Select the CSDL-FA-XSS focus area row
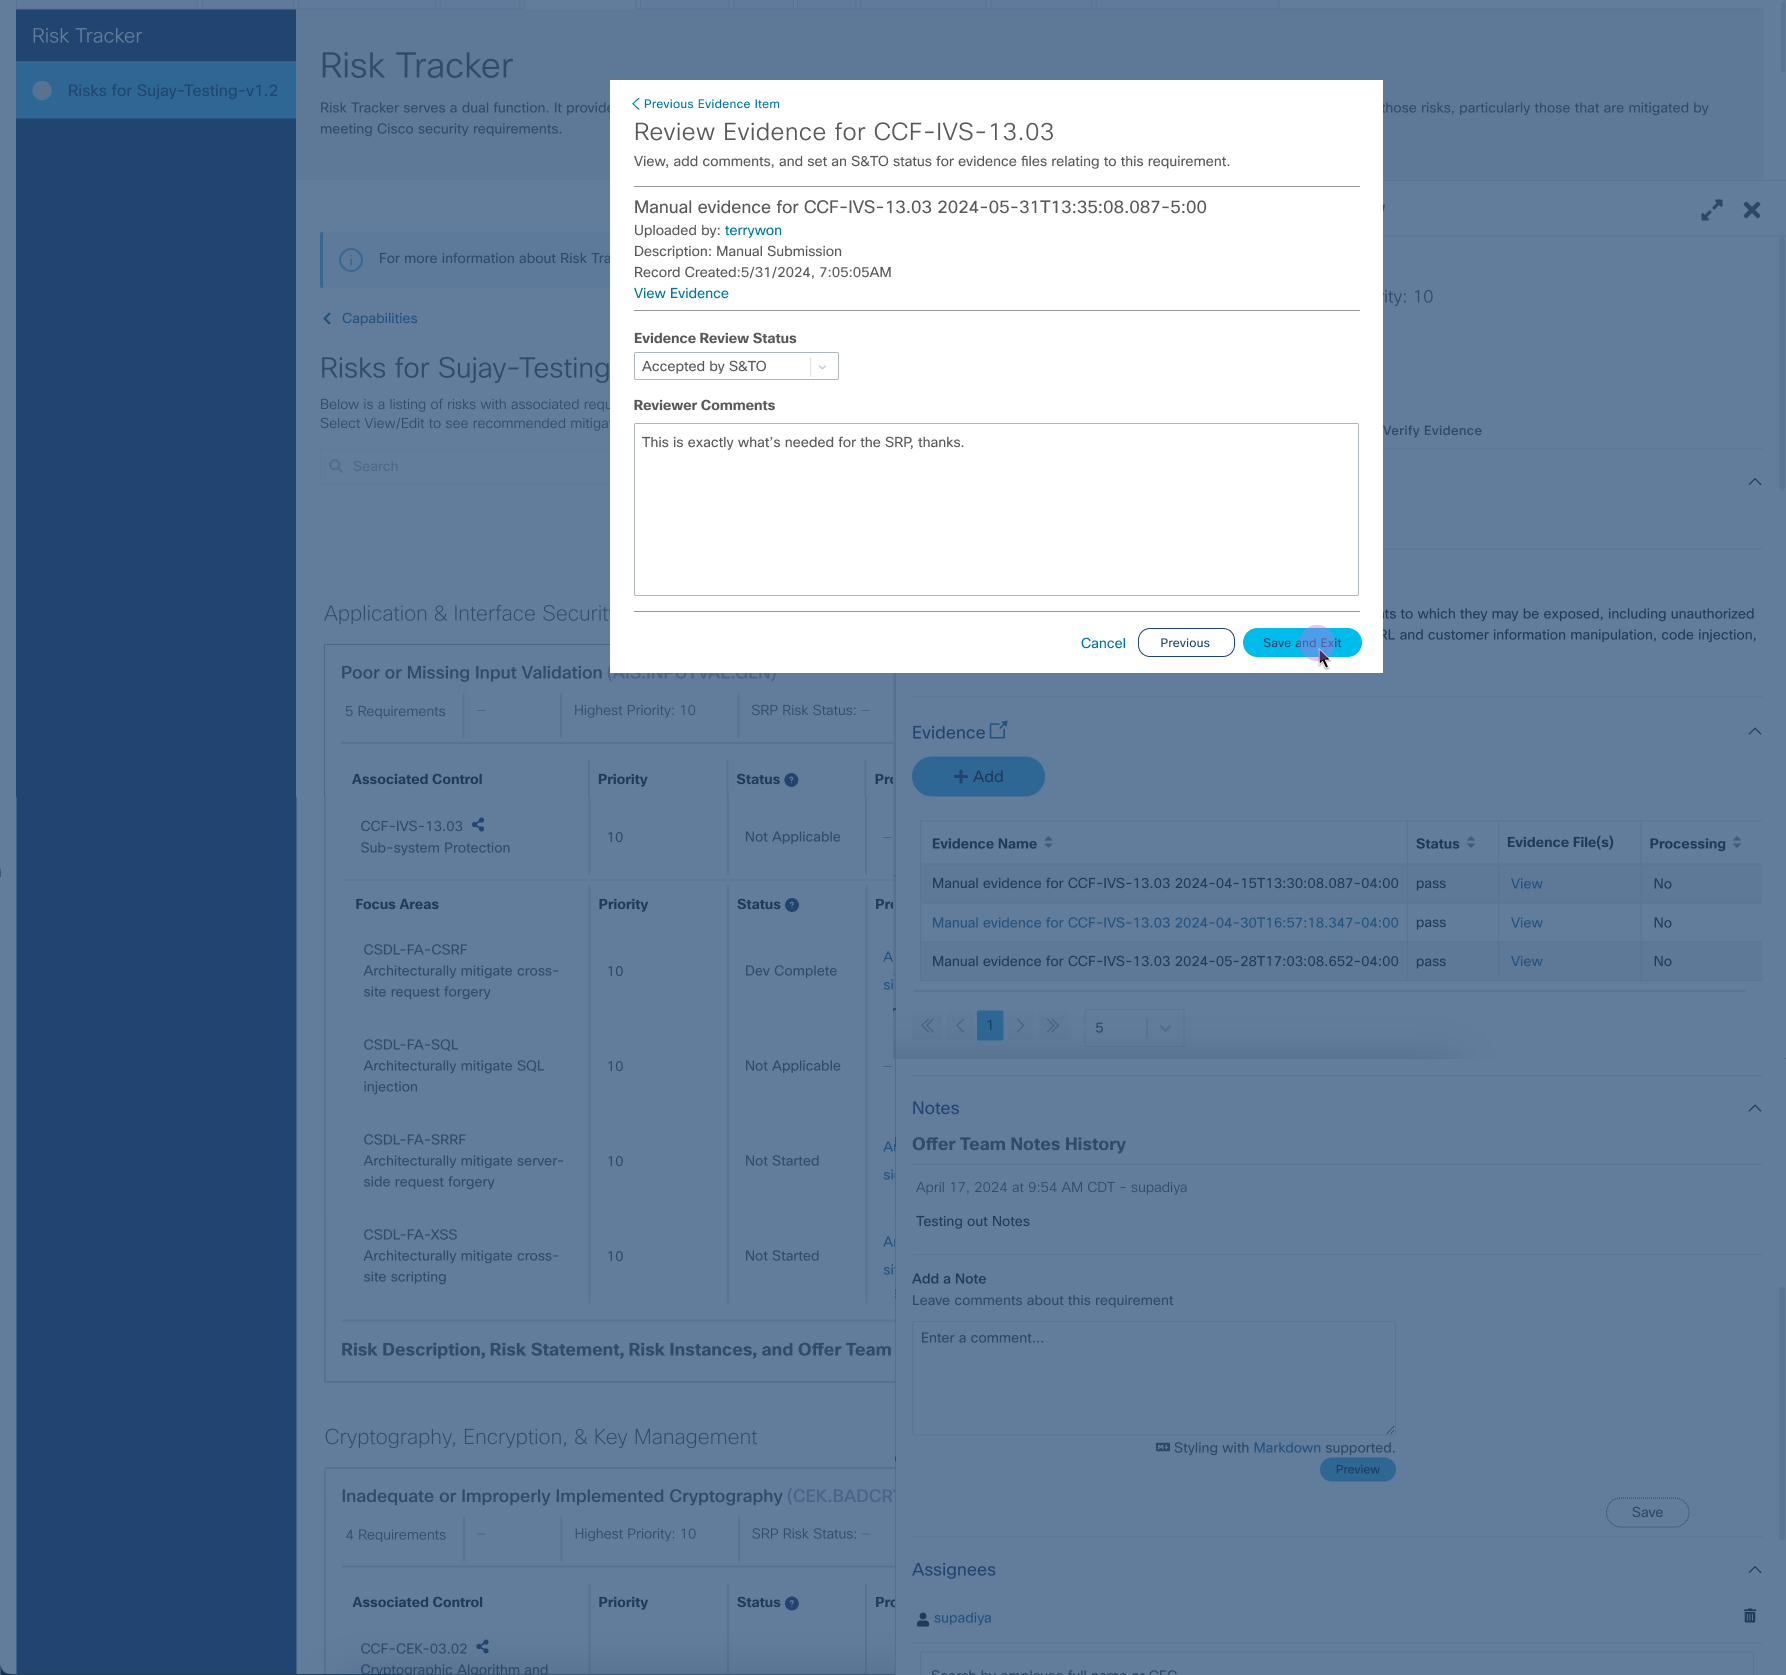Image resolution: width=1786 pixels, height=1675 pixels. [x=461, y=1256]
